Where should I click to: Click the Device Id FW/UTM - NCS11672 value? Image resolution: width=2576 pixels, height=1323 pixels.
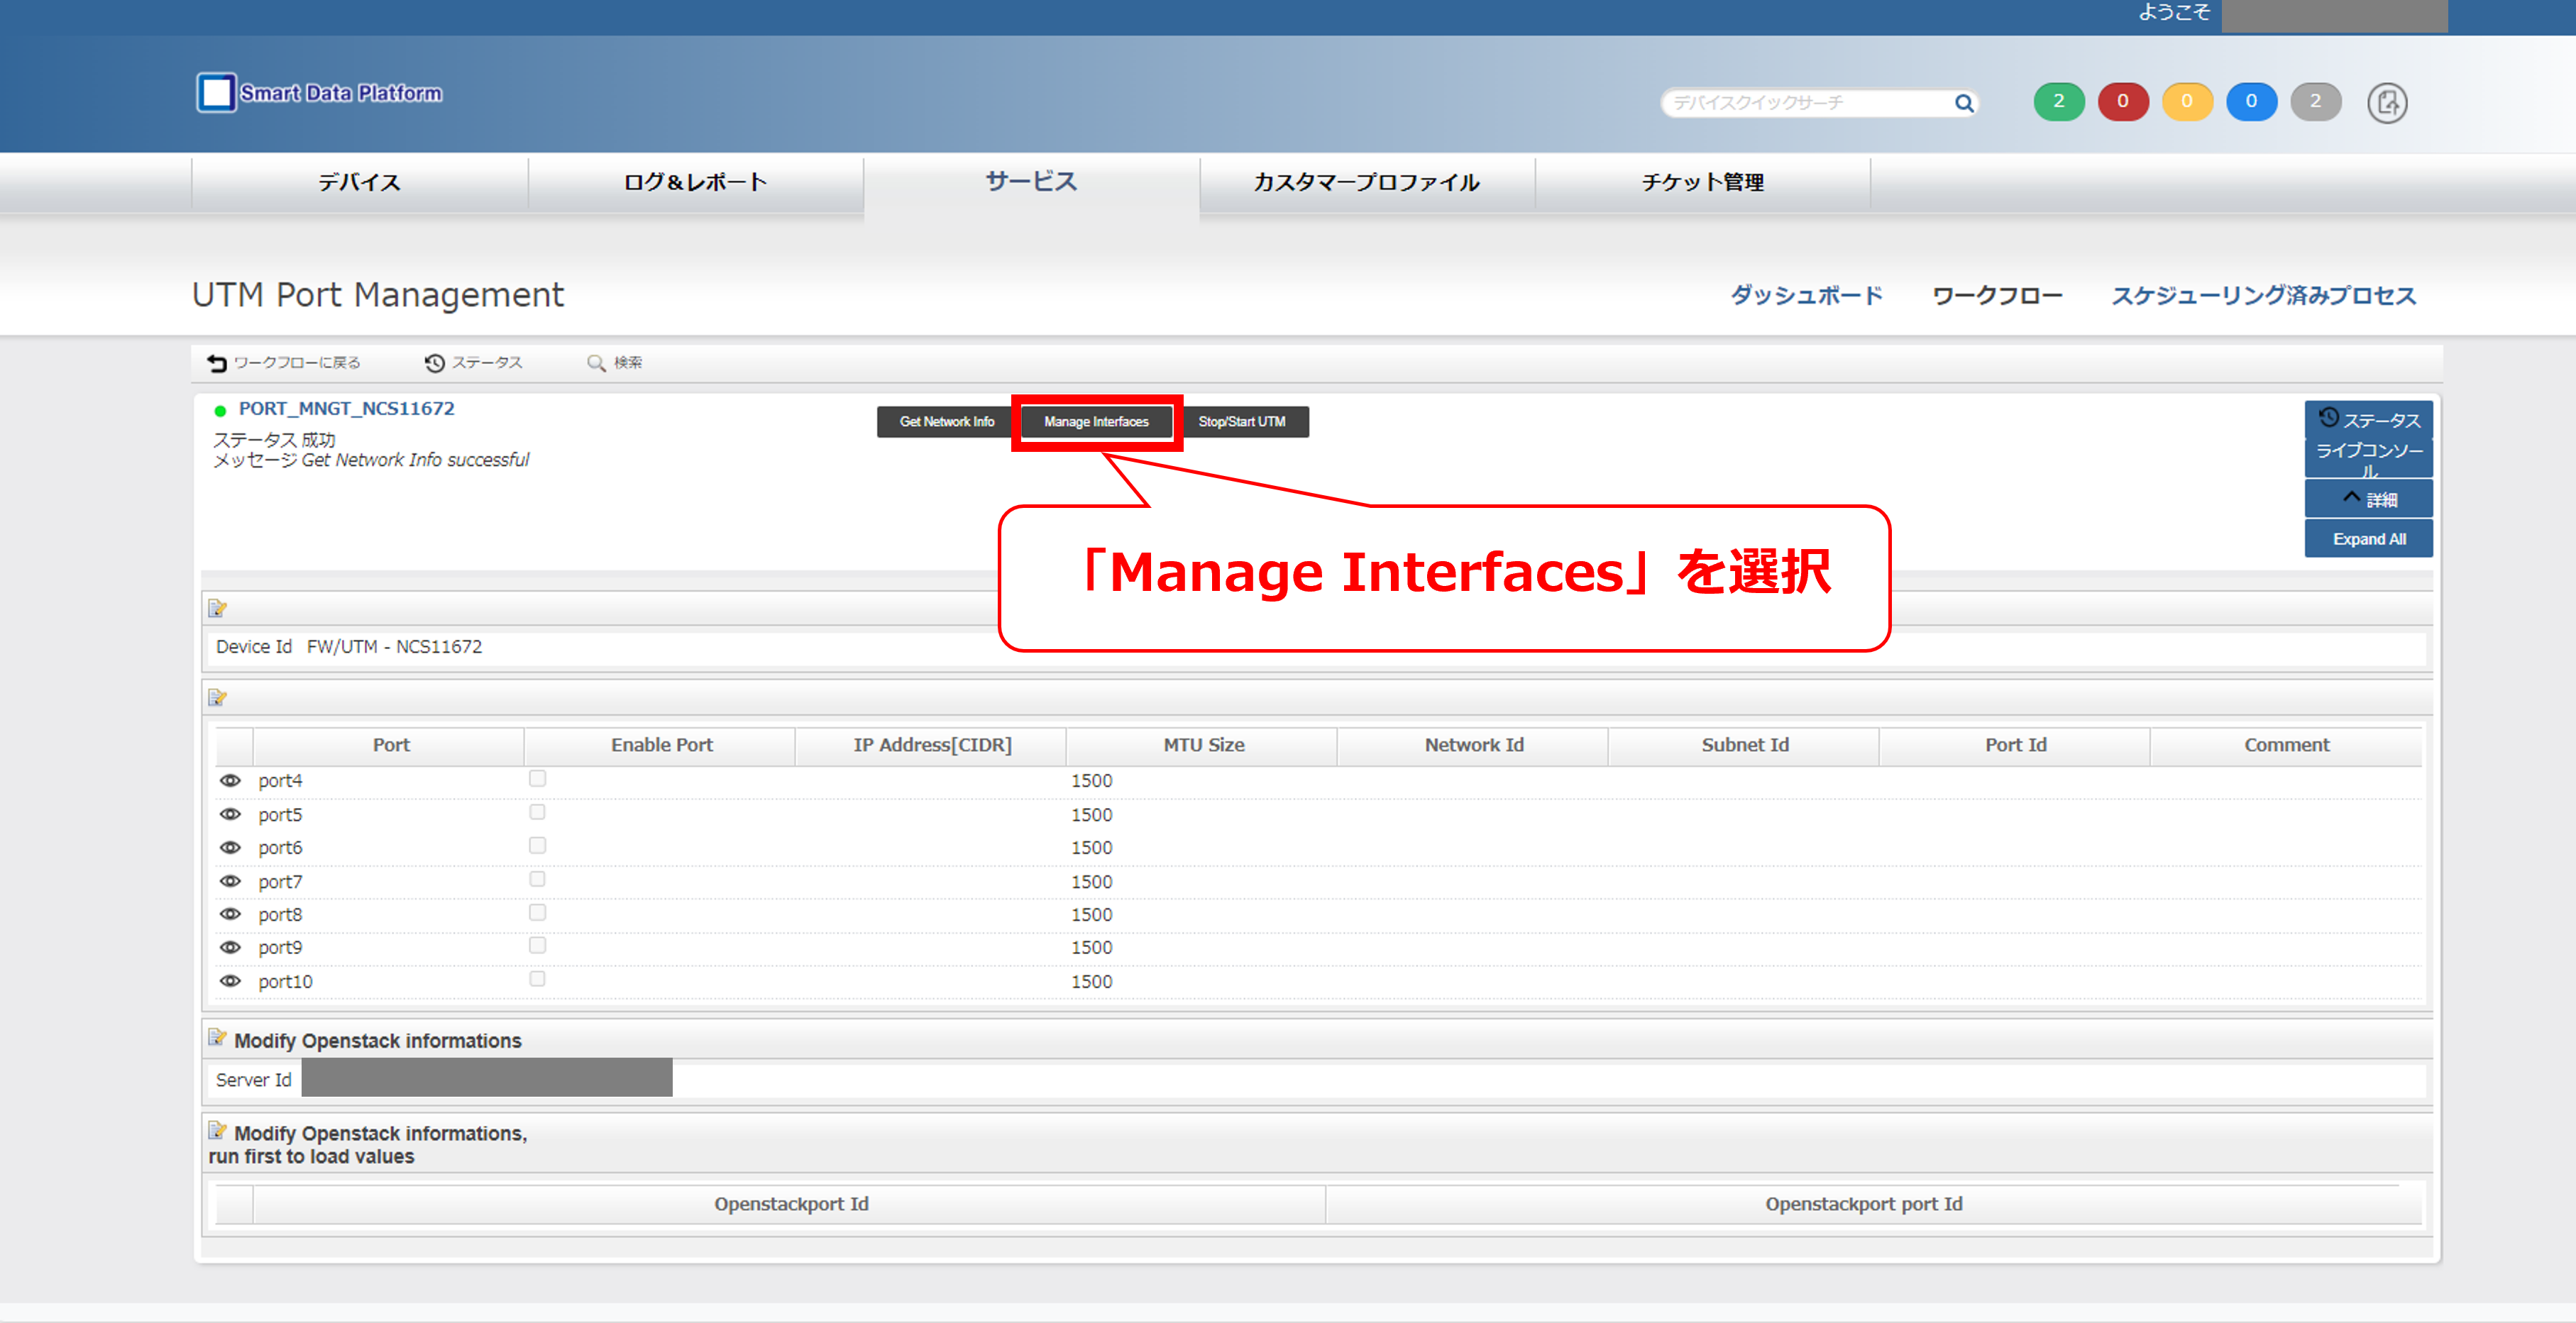point(394,647)
